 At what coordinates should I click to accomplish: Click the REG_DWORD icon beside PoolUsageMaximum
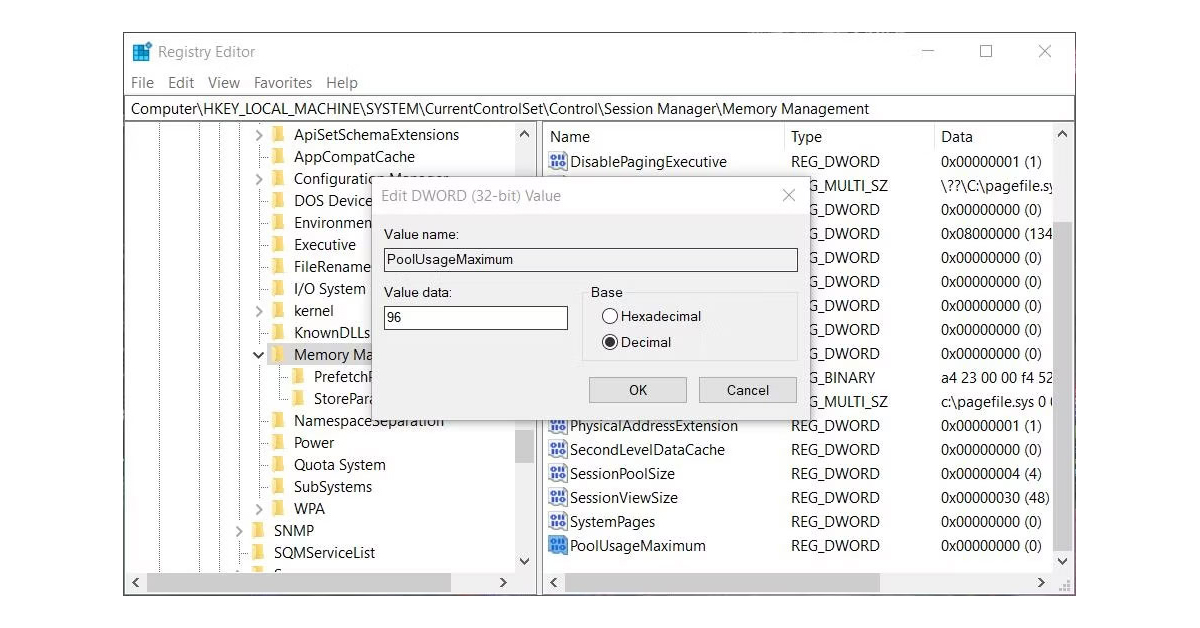coord(557,546)
